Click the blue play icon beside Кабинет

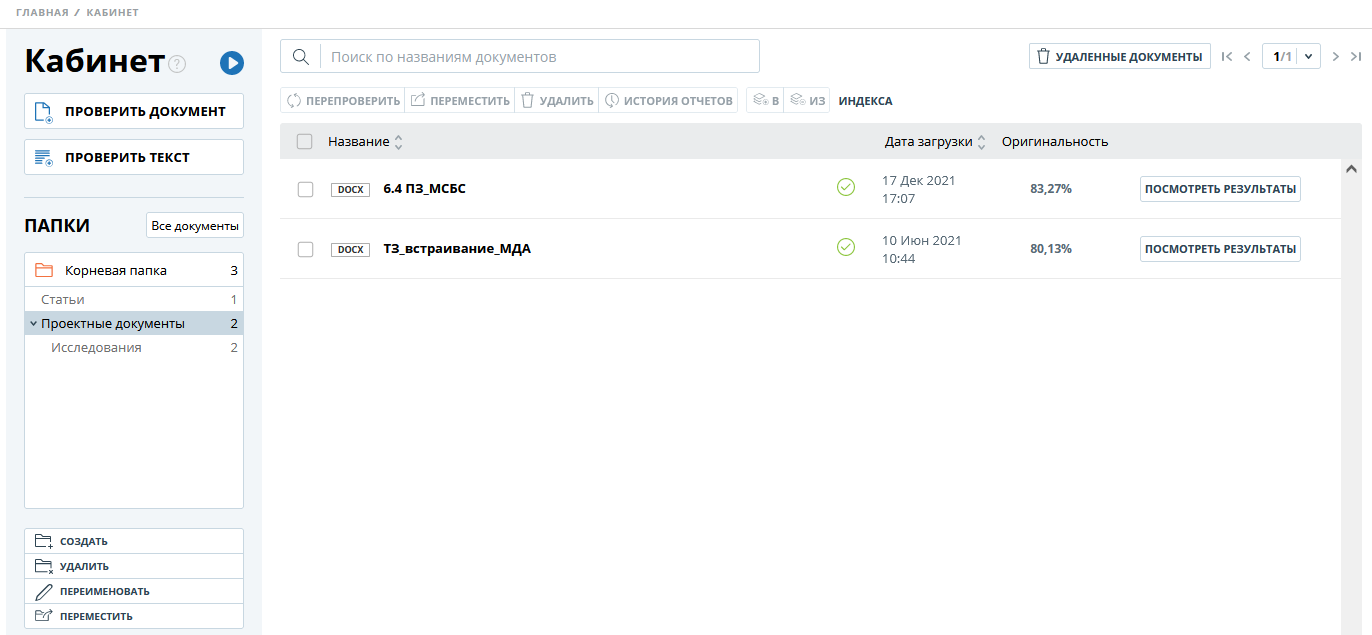tap(232, 63)
